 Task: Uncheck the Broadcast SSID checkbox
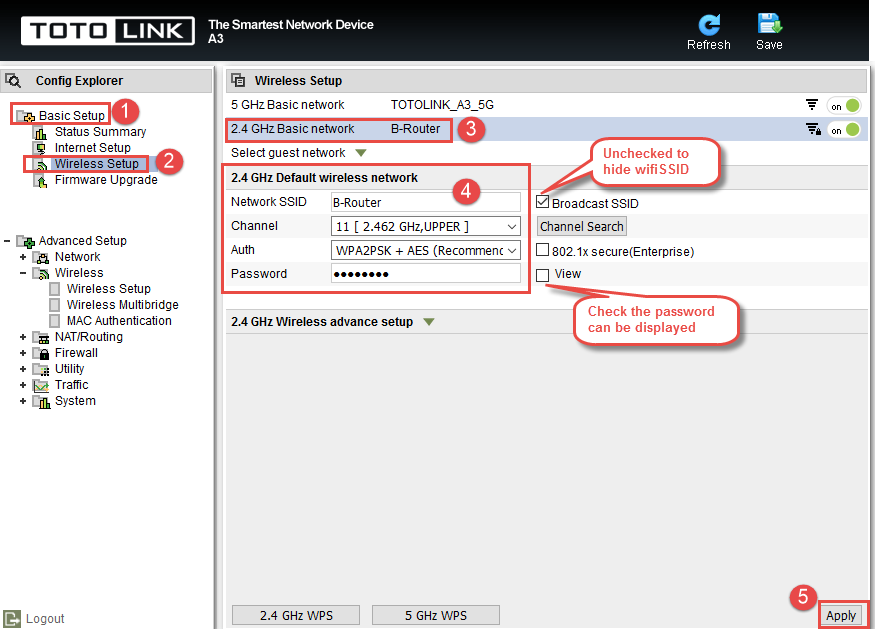542,202
